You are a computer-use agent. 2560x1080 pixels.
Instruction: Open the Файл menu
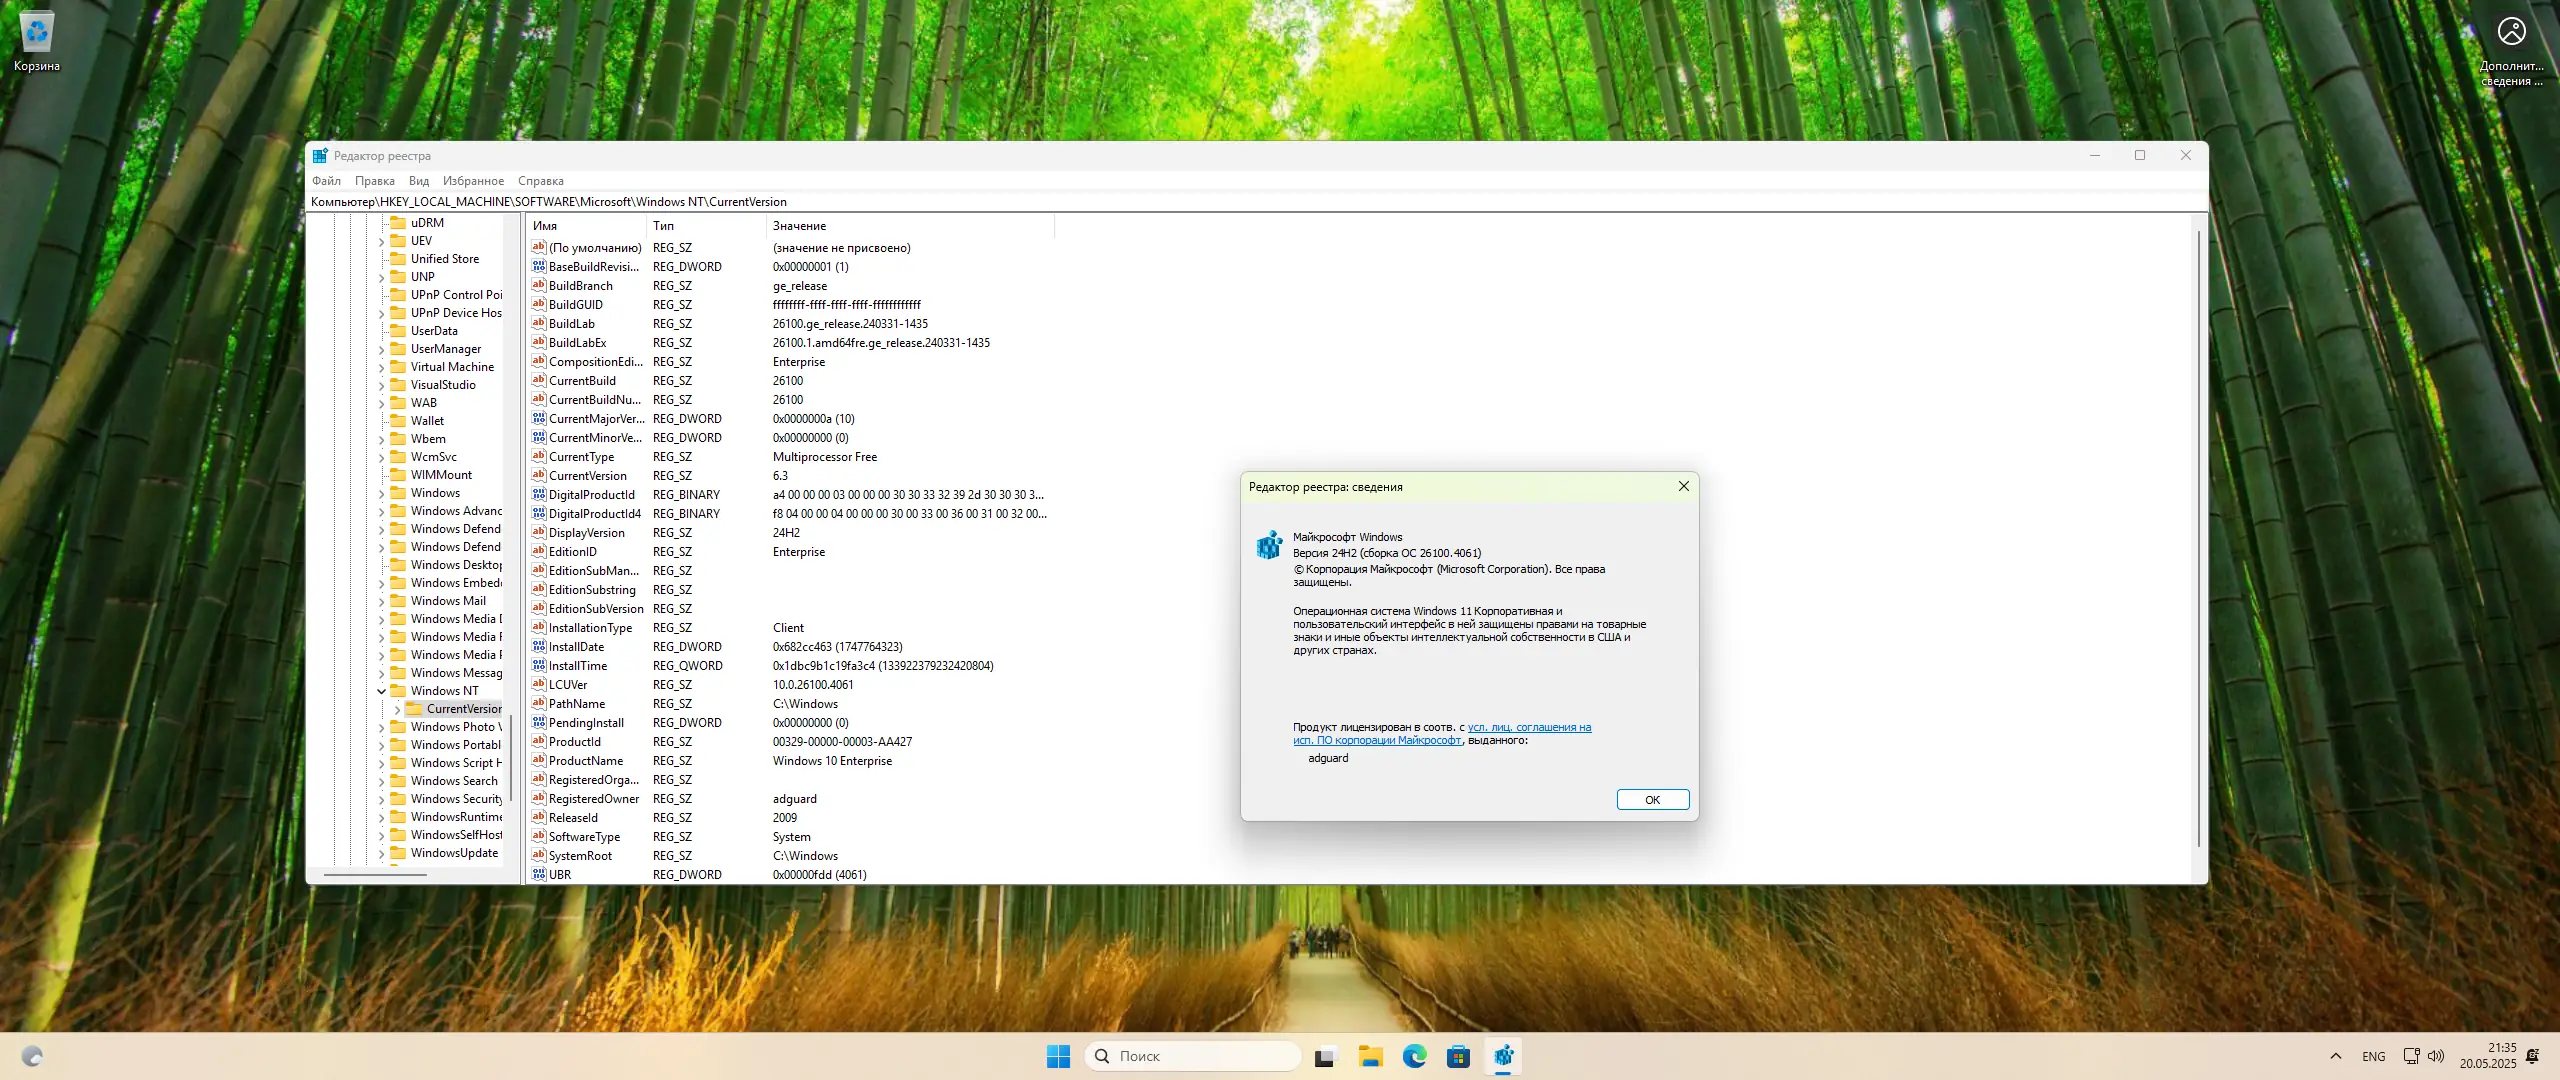tap(326, 181)
